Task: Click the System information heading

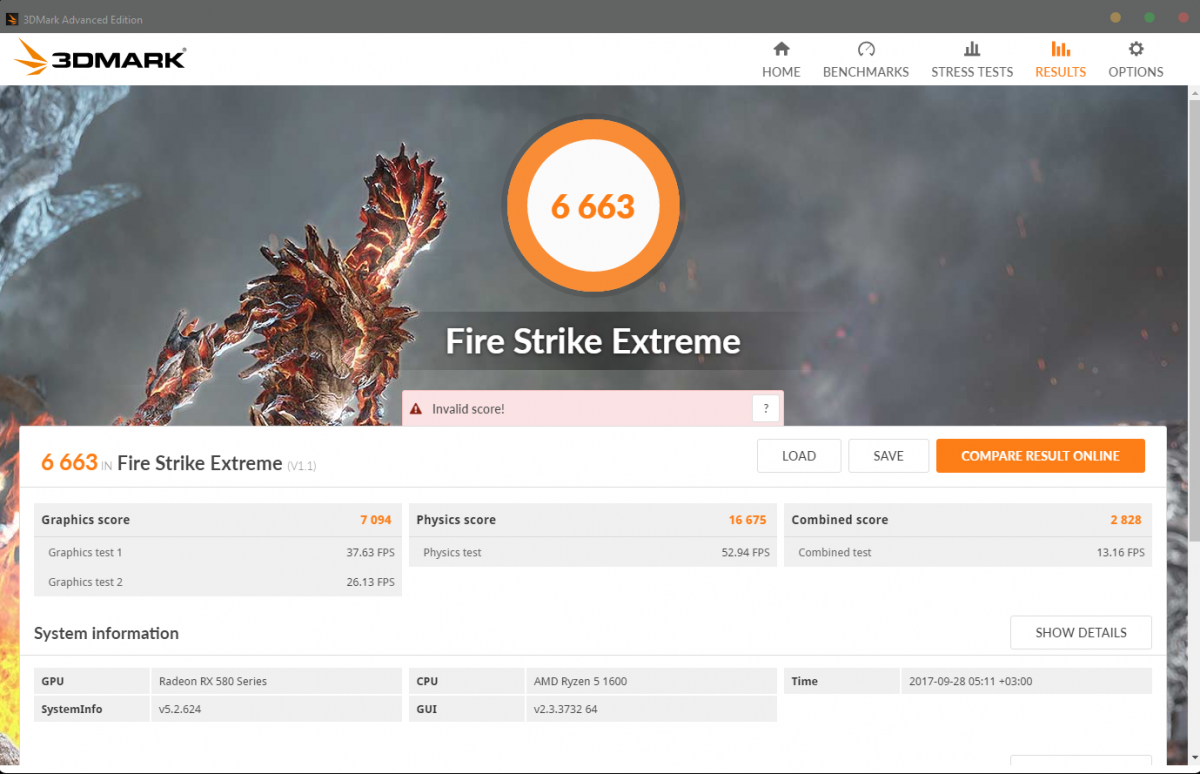Action: pyautogui.click(x=106, y=633)
